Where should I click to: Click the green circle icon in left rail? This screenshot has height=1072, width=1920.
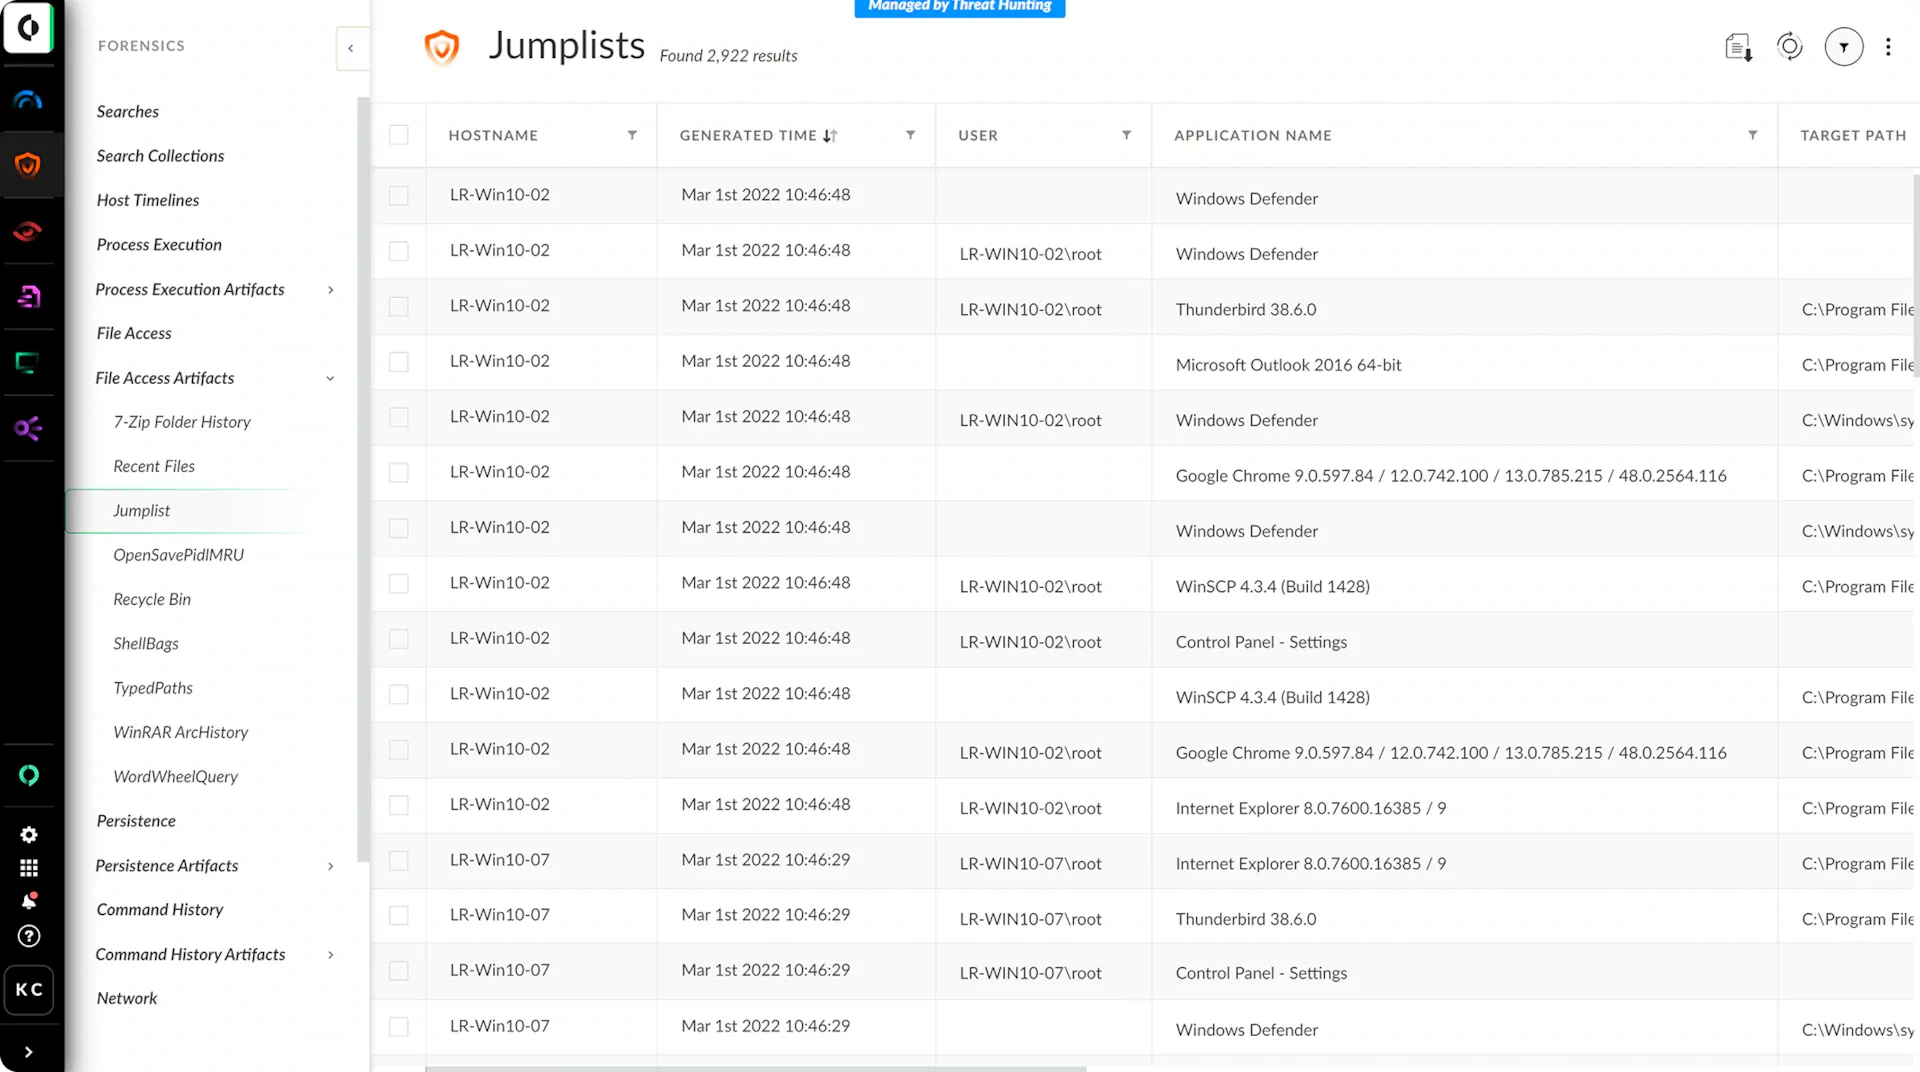(x=29, y=775)
